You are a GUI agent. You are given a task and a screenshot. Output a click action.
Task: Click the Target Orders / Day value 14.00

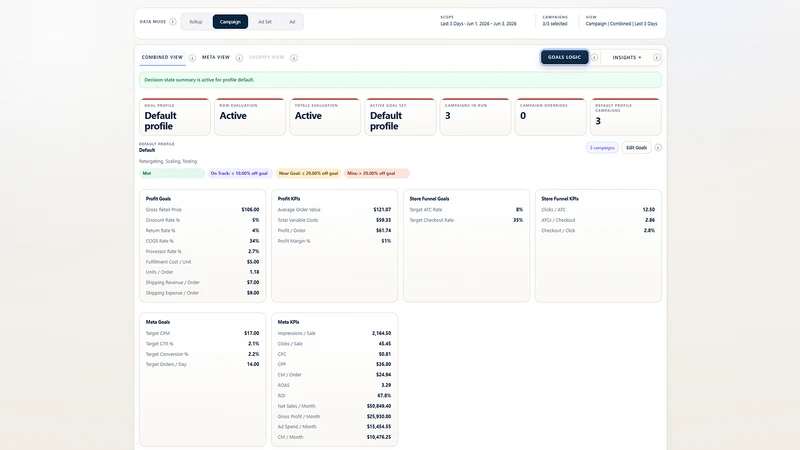coord(253,364)
